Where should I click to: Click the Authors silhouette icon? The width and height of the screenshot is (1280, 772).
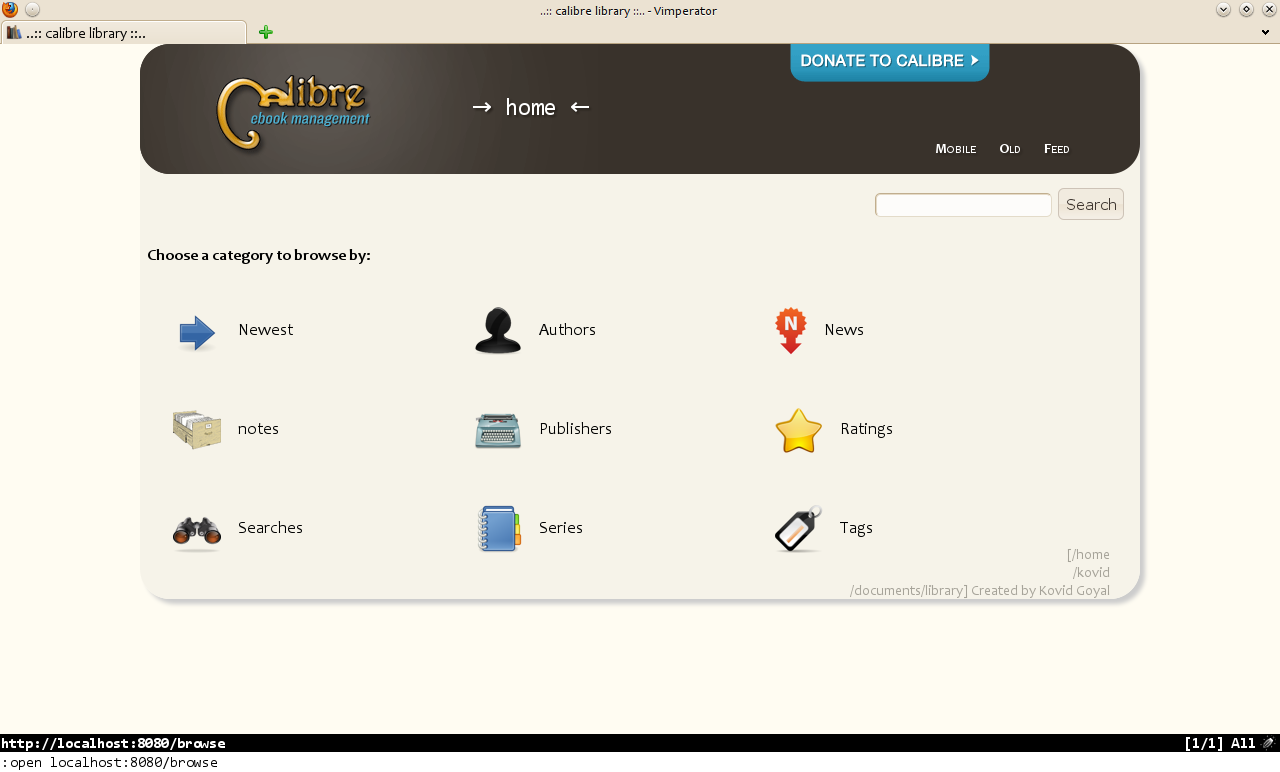tap(498, 331)
